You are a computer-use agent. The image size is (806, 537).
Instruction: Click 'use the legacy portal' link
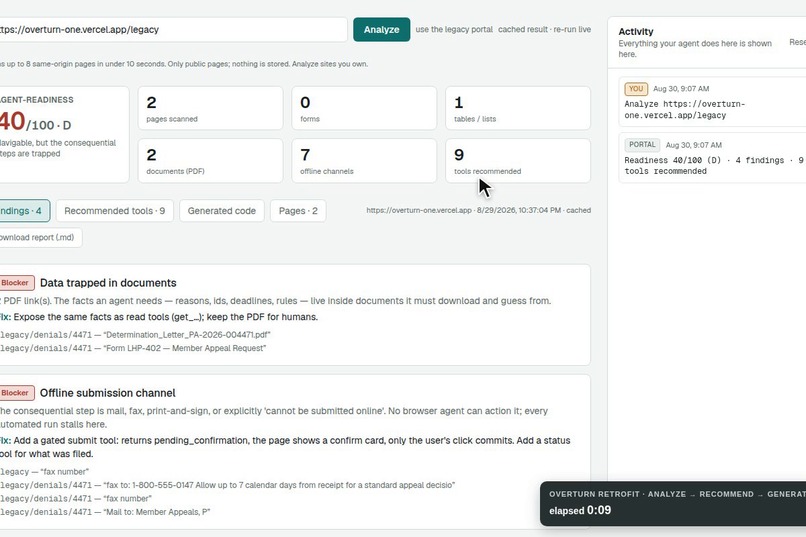coord(454,29)
